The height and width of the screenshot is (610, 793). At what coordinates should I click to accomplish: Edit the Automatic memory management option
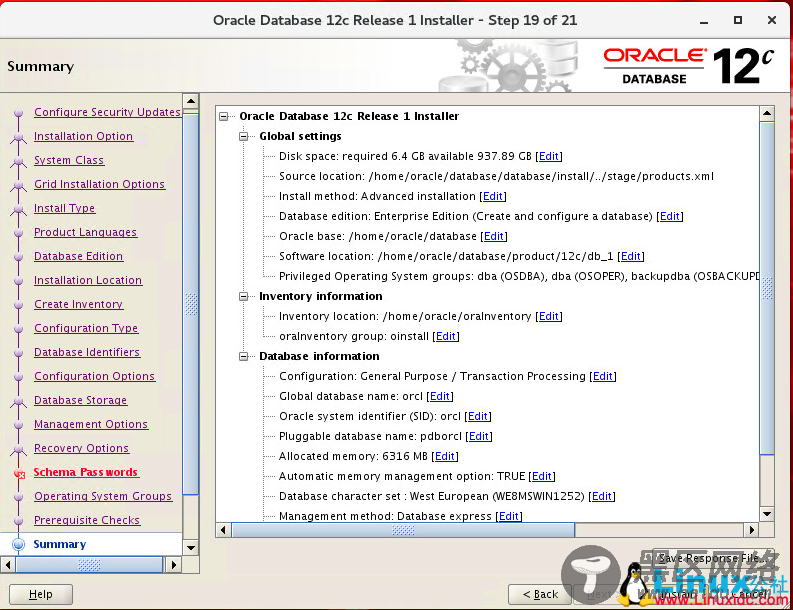tap(542, 476)
